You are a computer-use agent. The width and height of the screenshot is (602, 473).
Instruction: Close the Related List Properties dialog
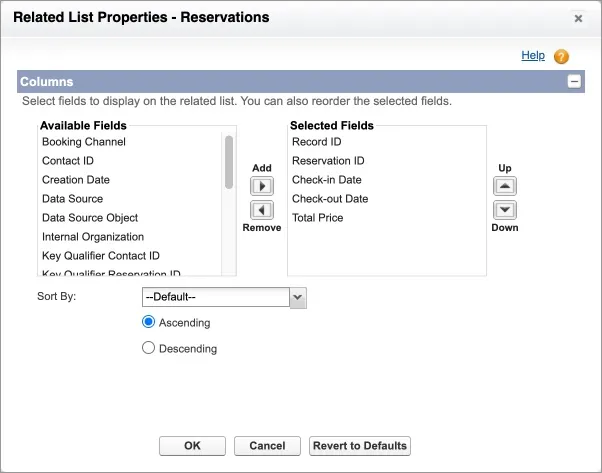578,18
